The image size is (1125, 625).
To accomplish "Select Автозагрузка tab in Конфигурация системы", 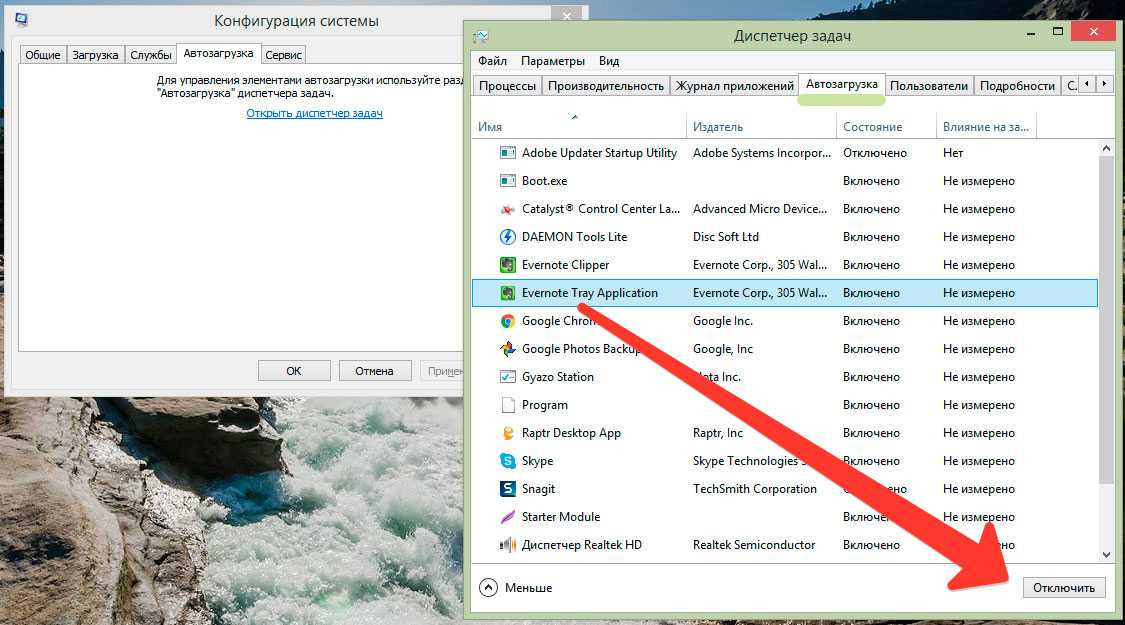I will click(218, 53).
